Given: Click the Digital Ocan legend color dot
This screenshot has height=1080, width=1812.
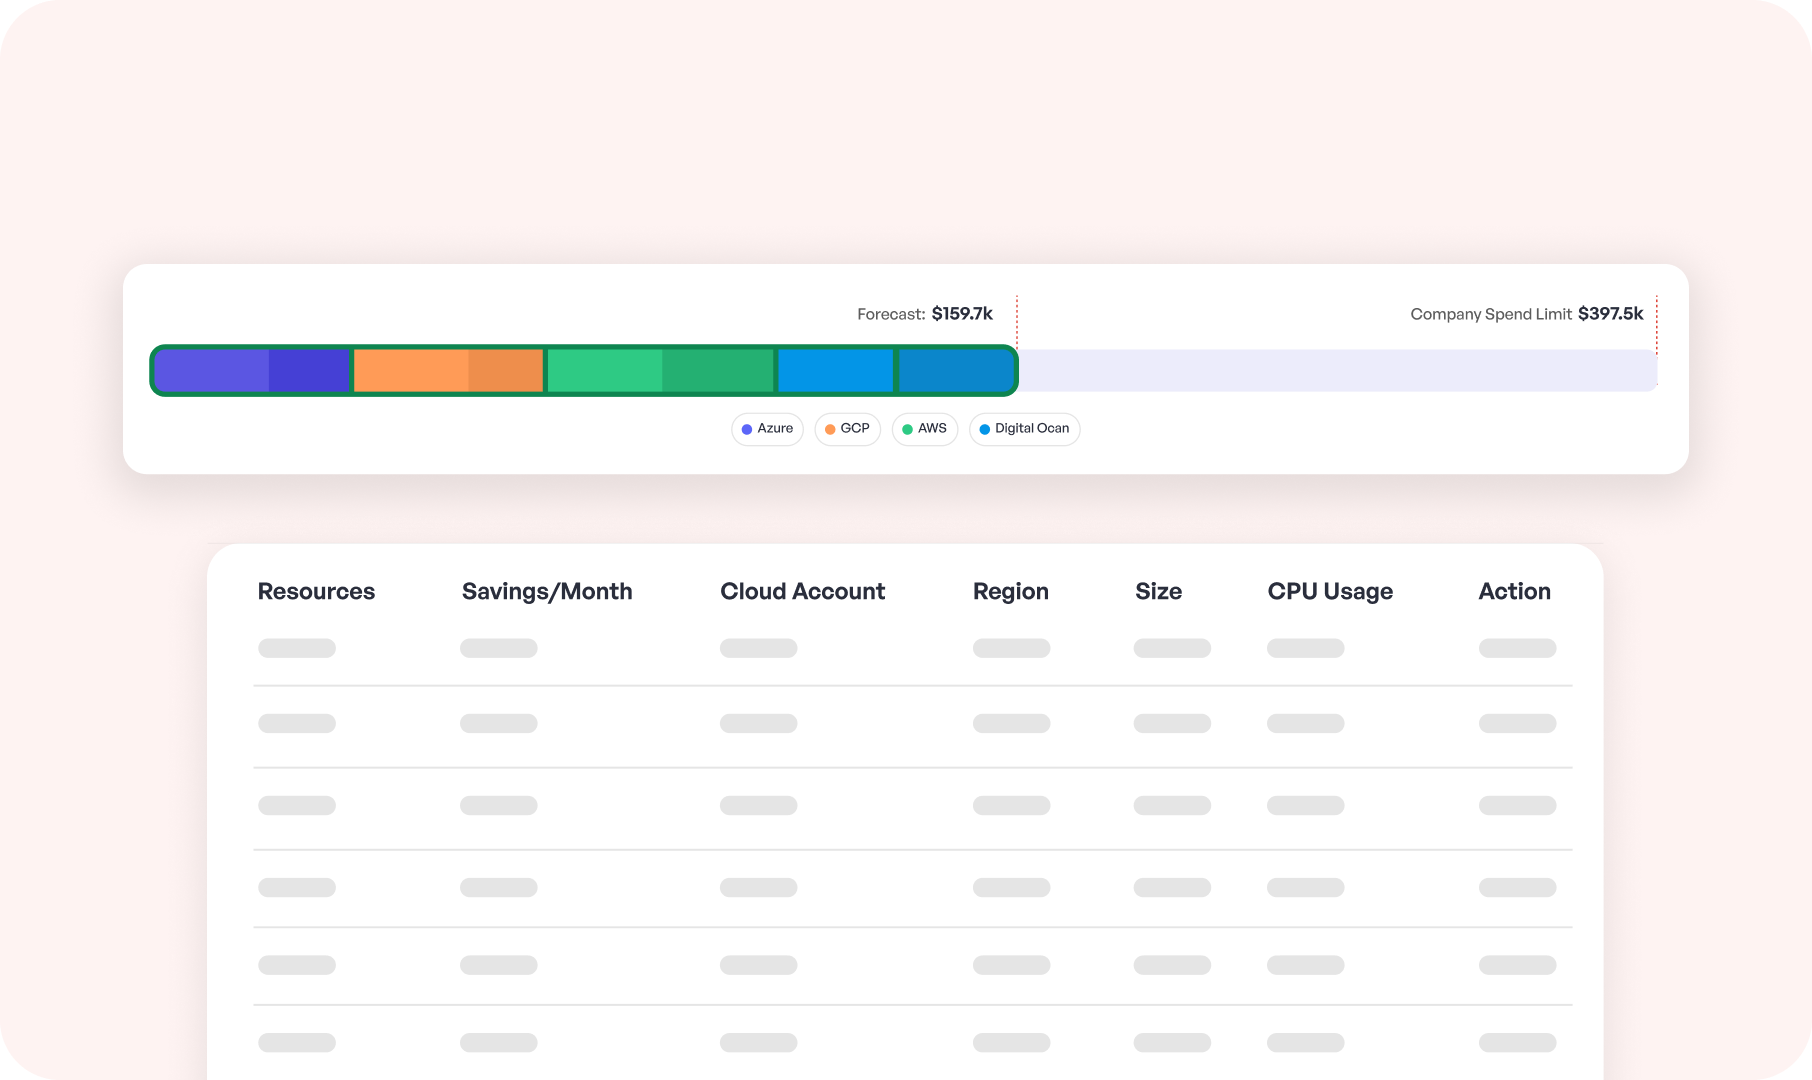Looking at the screenshot, I should point(984,429).
